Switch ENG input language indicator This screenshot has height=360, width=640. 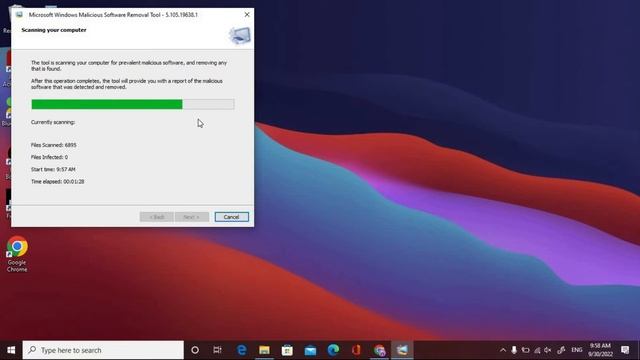(x=577, y=350)
